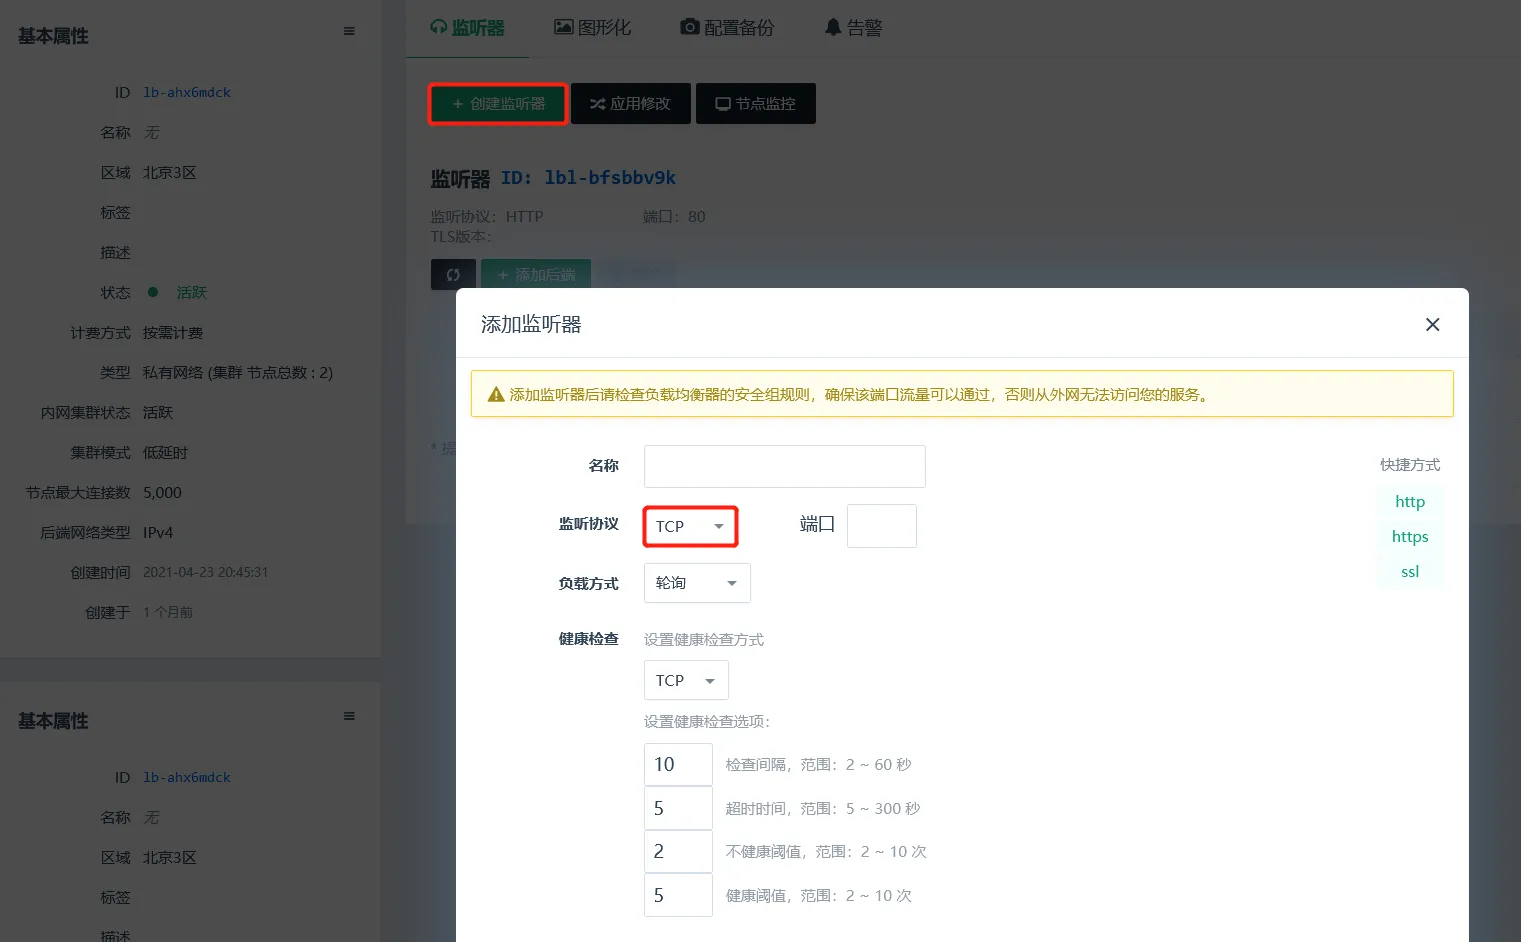The image size is (1521, 942).
Task: Open the lower 基本属性 panel menu icon
Action: point(349,716)
